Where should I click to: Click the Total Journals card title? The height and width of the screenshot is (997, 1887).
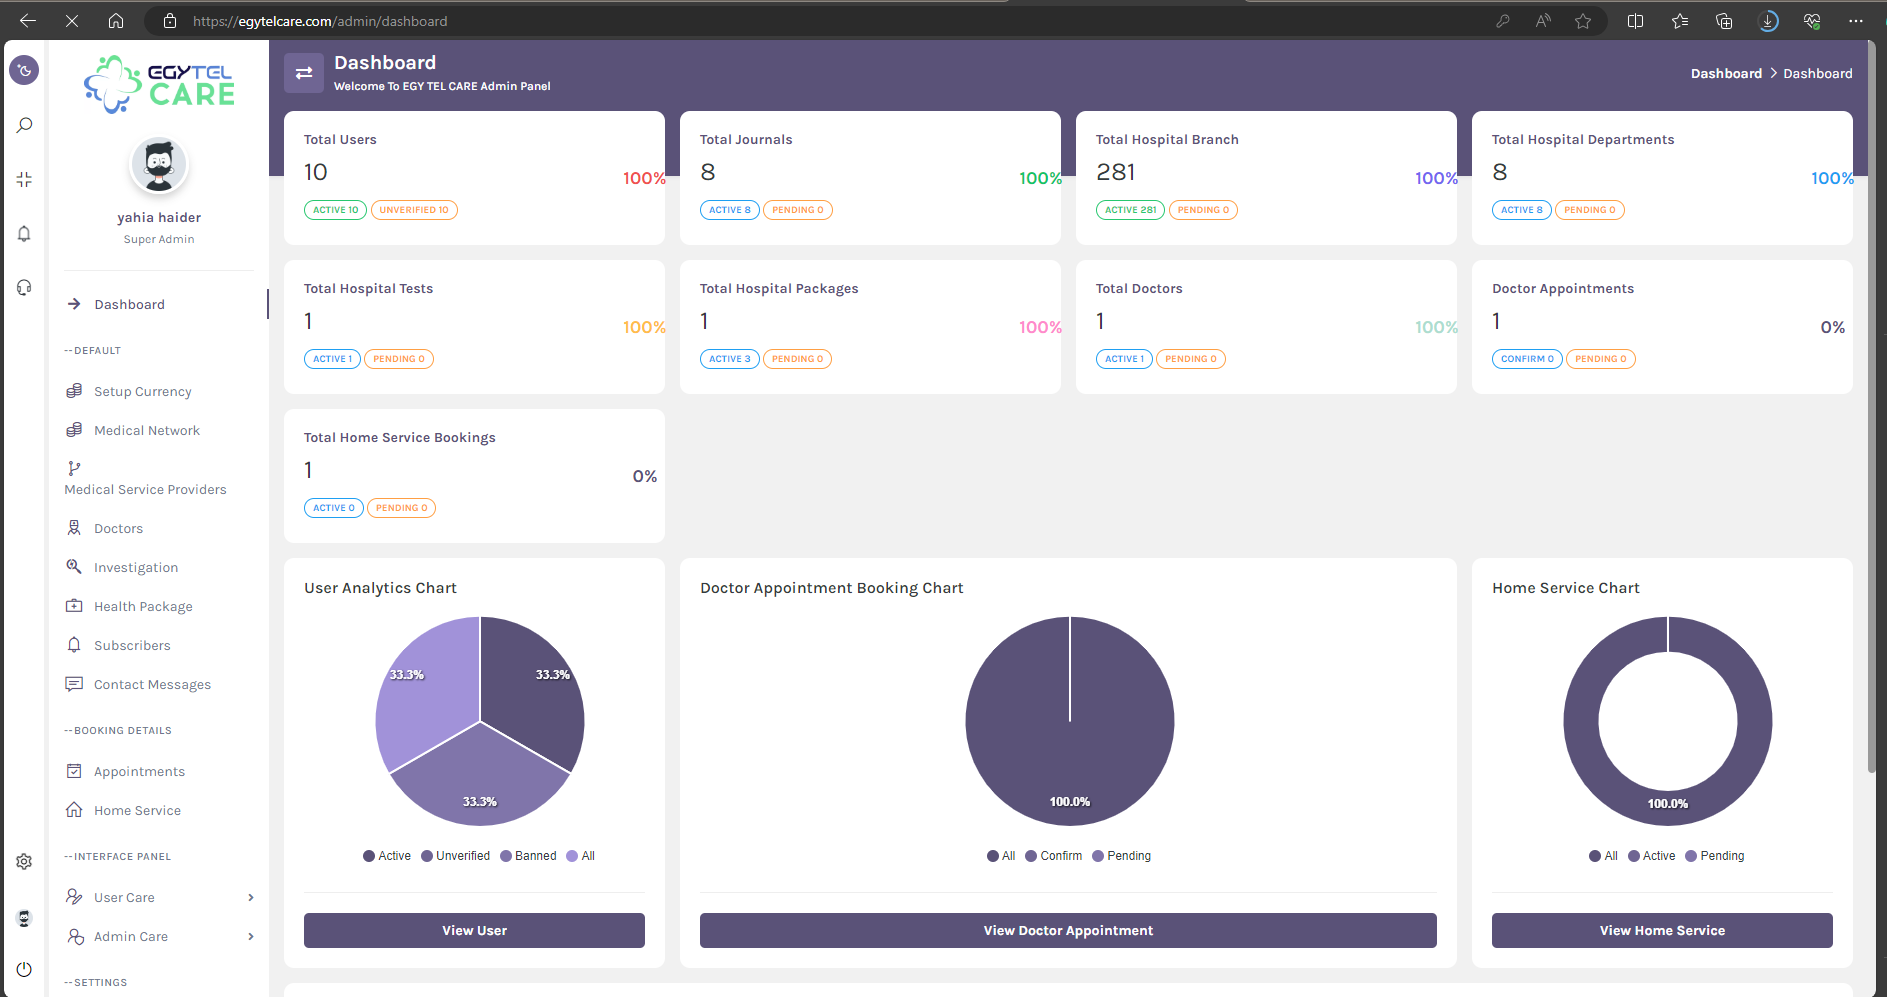point(746,139)
